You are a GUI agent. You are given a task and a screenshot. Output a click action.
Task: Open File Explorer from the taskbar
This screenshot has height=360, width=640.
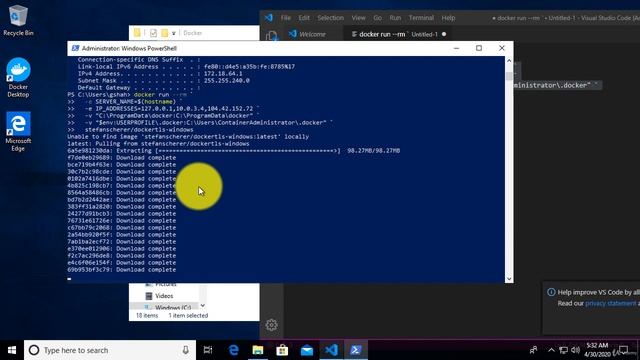tap(258, 350)
